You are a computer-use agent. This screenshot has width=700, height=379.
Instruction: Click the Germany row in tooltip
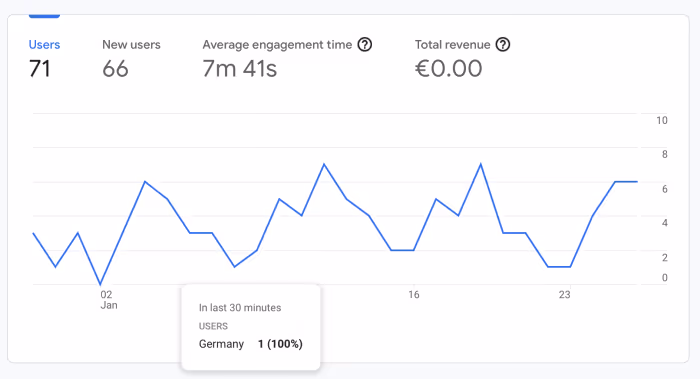tap(250, 344)
